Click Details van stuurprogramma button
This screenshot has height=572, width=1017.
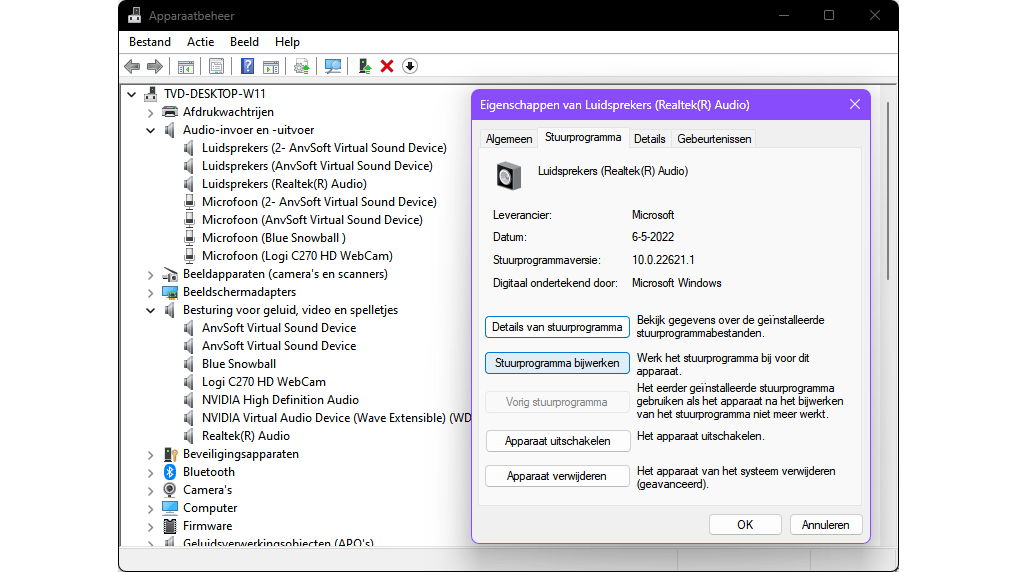click(557, 327)
